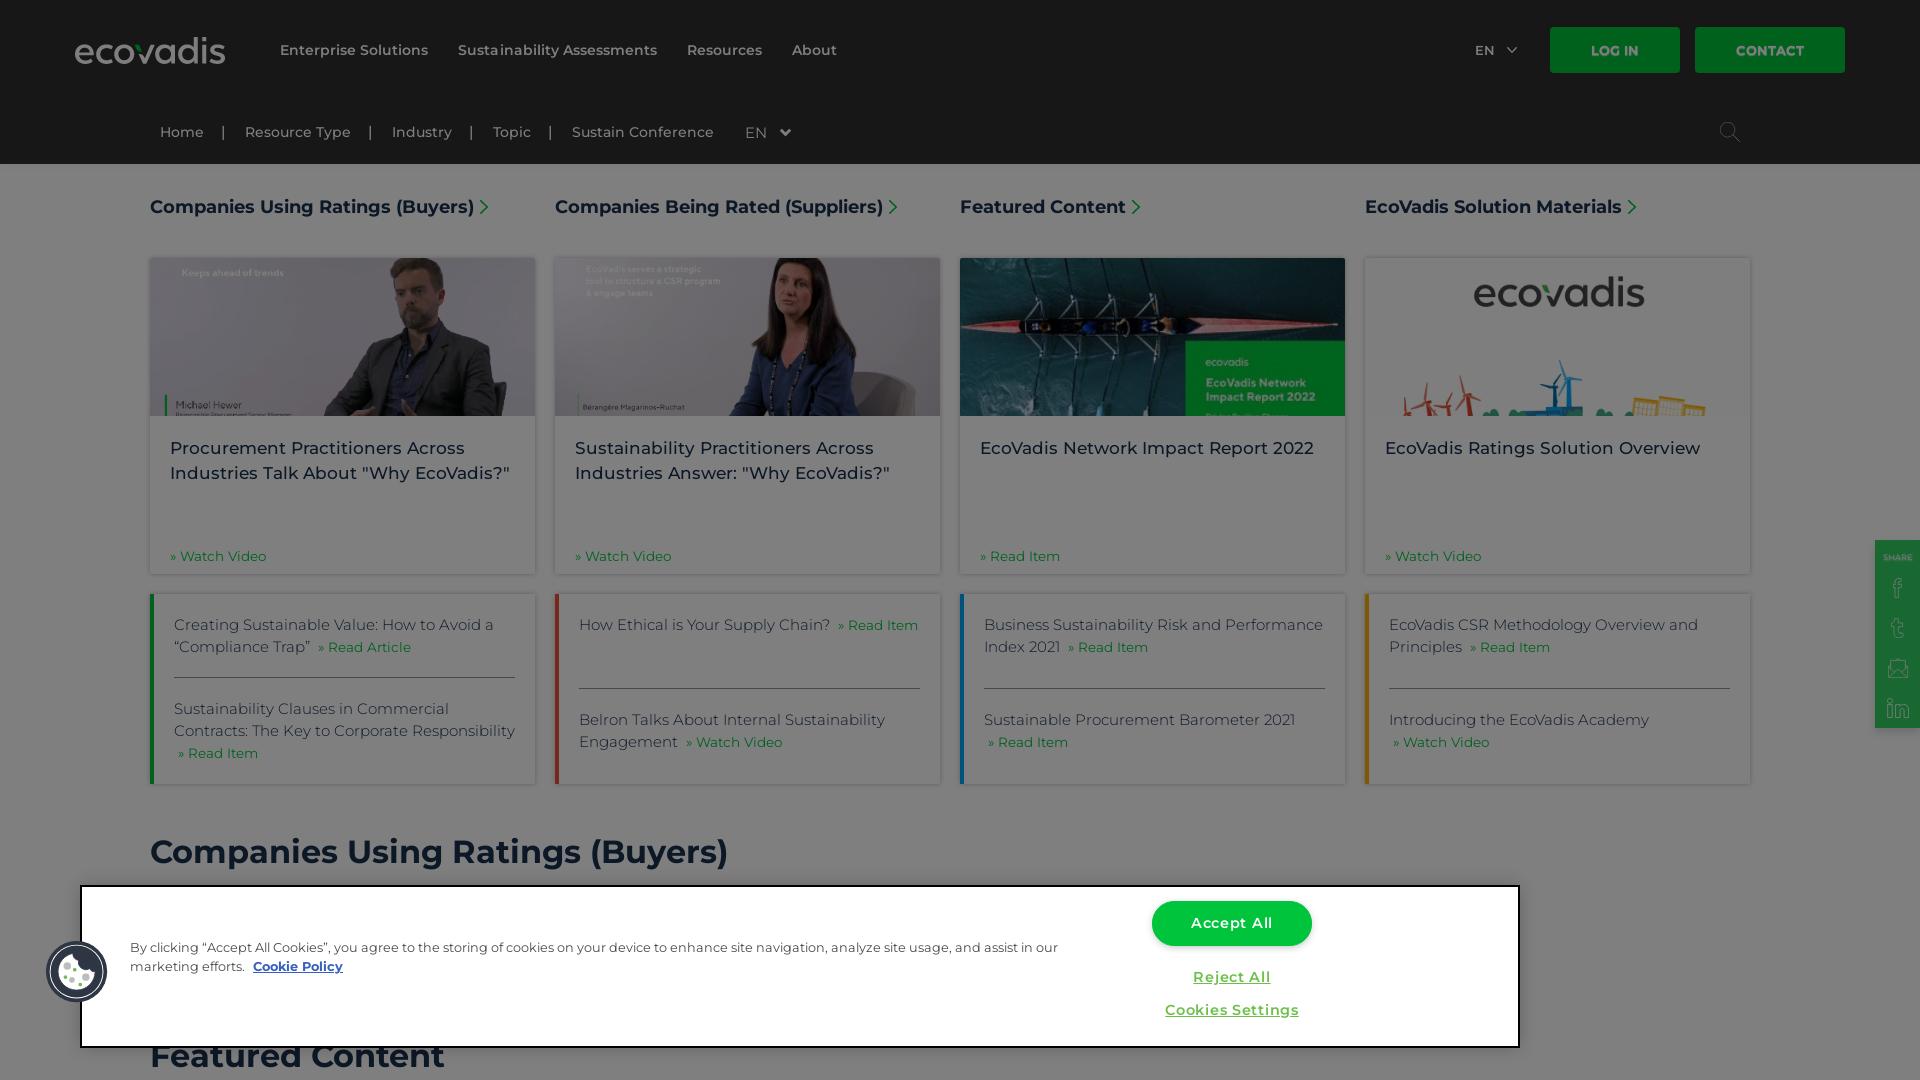Open the round cookie preferences icon
This screenshot has height=1080, width=1920.
[x=77, y=971]
